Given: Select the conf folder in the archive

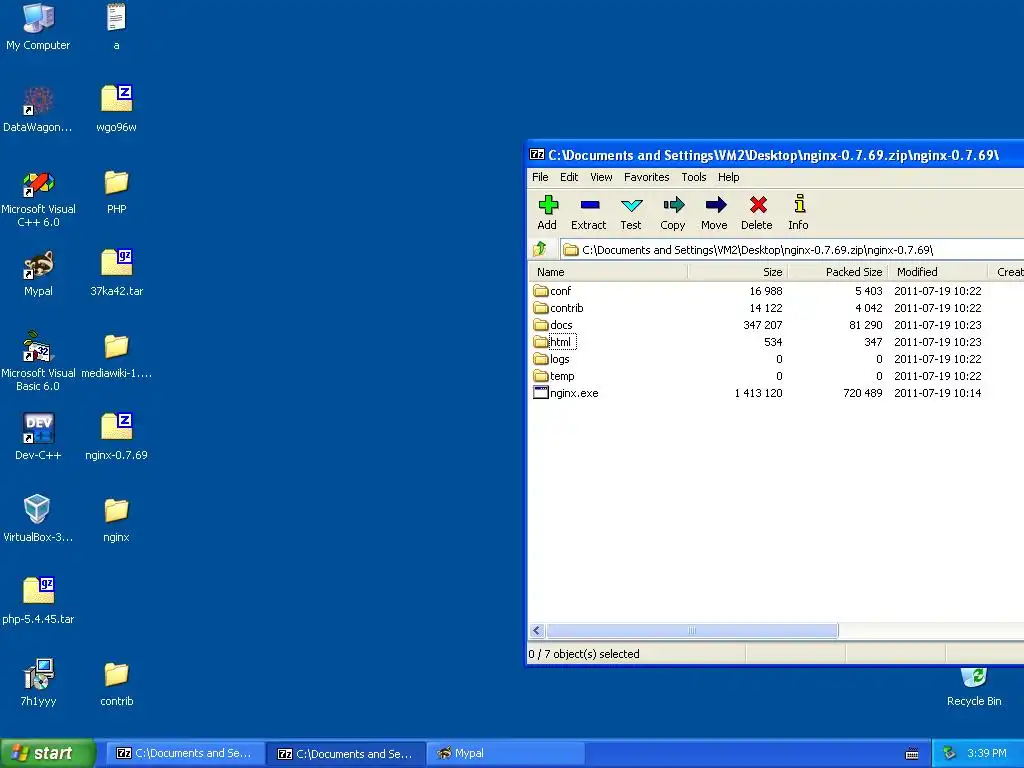Looking at the screenshot, I should (552, 291).
